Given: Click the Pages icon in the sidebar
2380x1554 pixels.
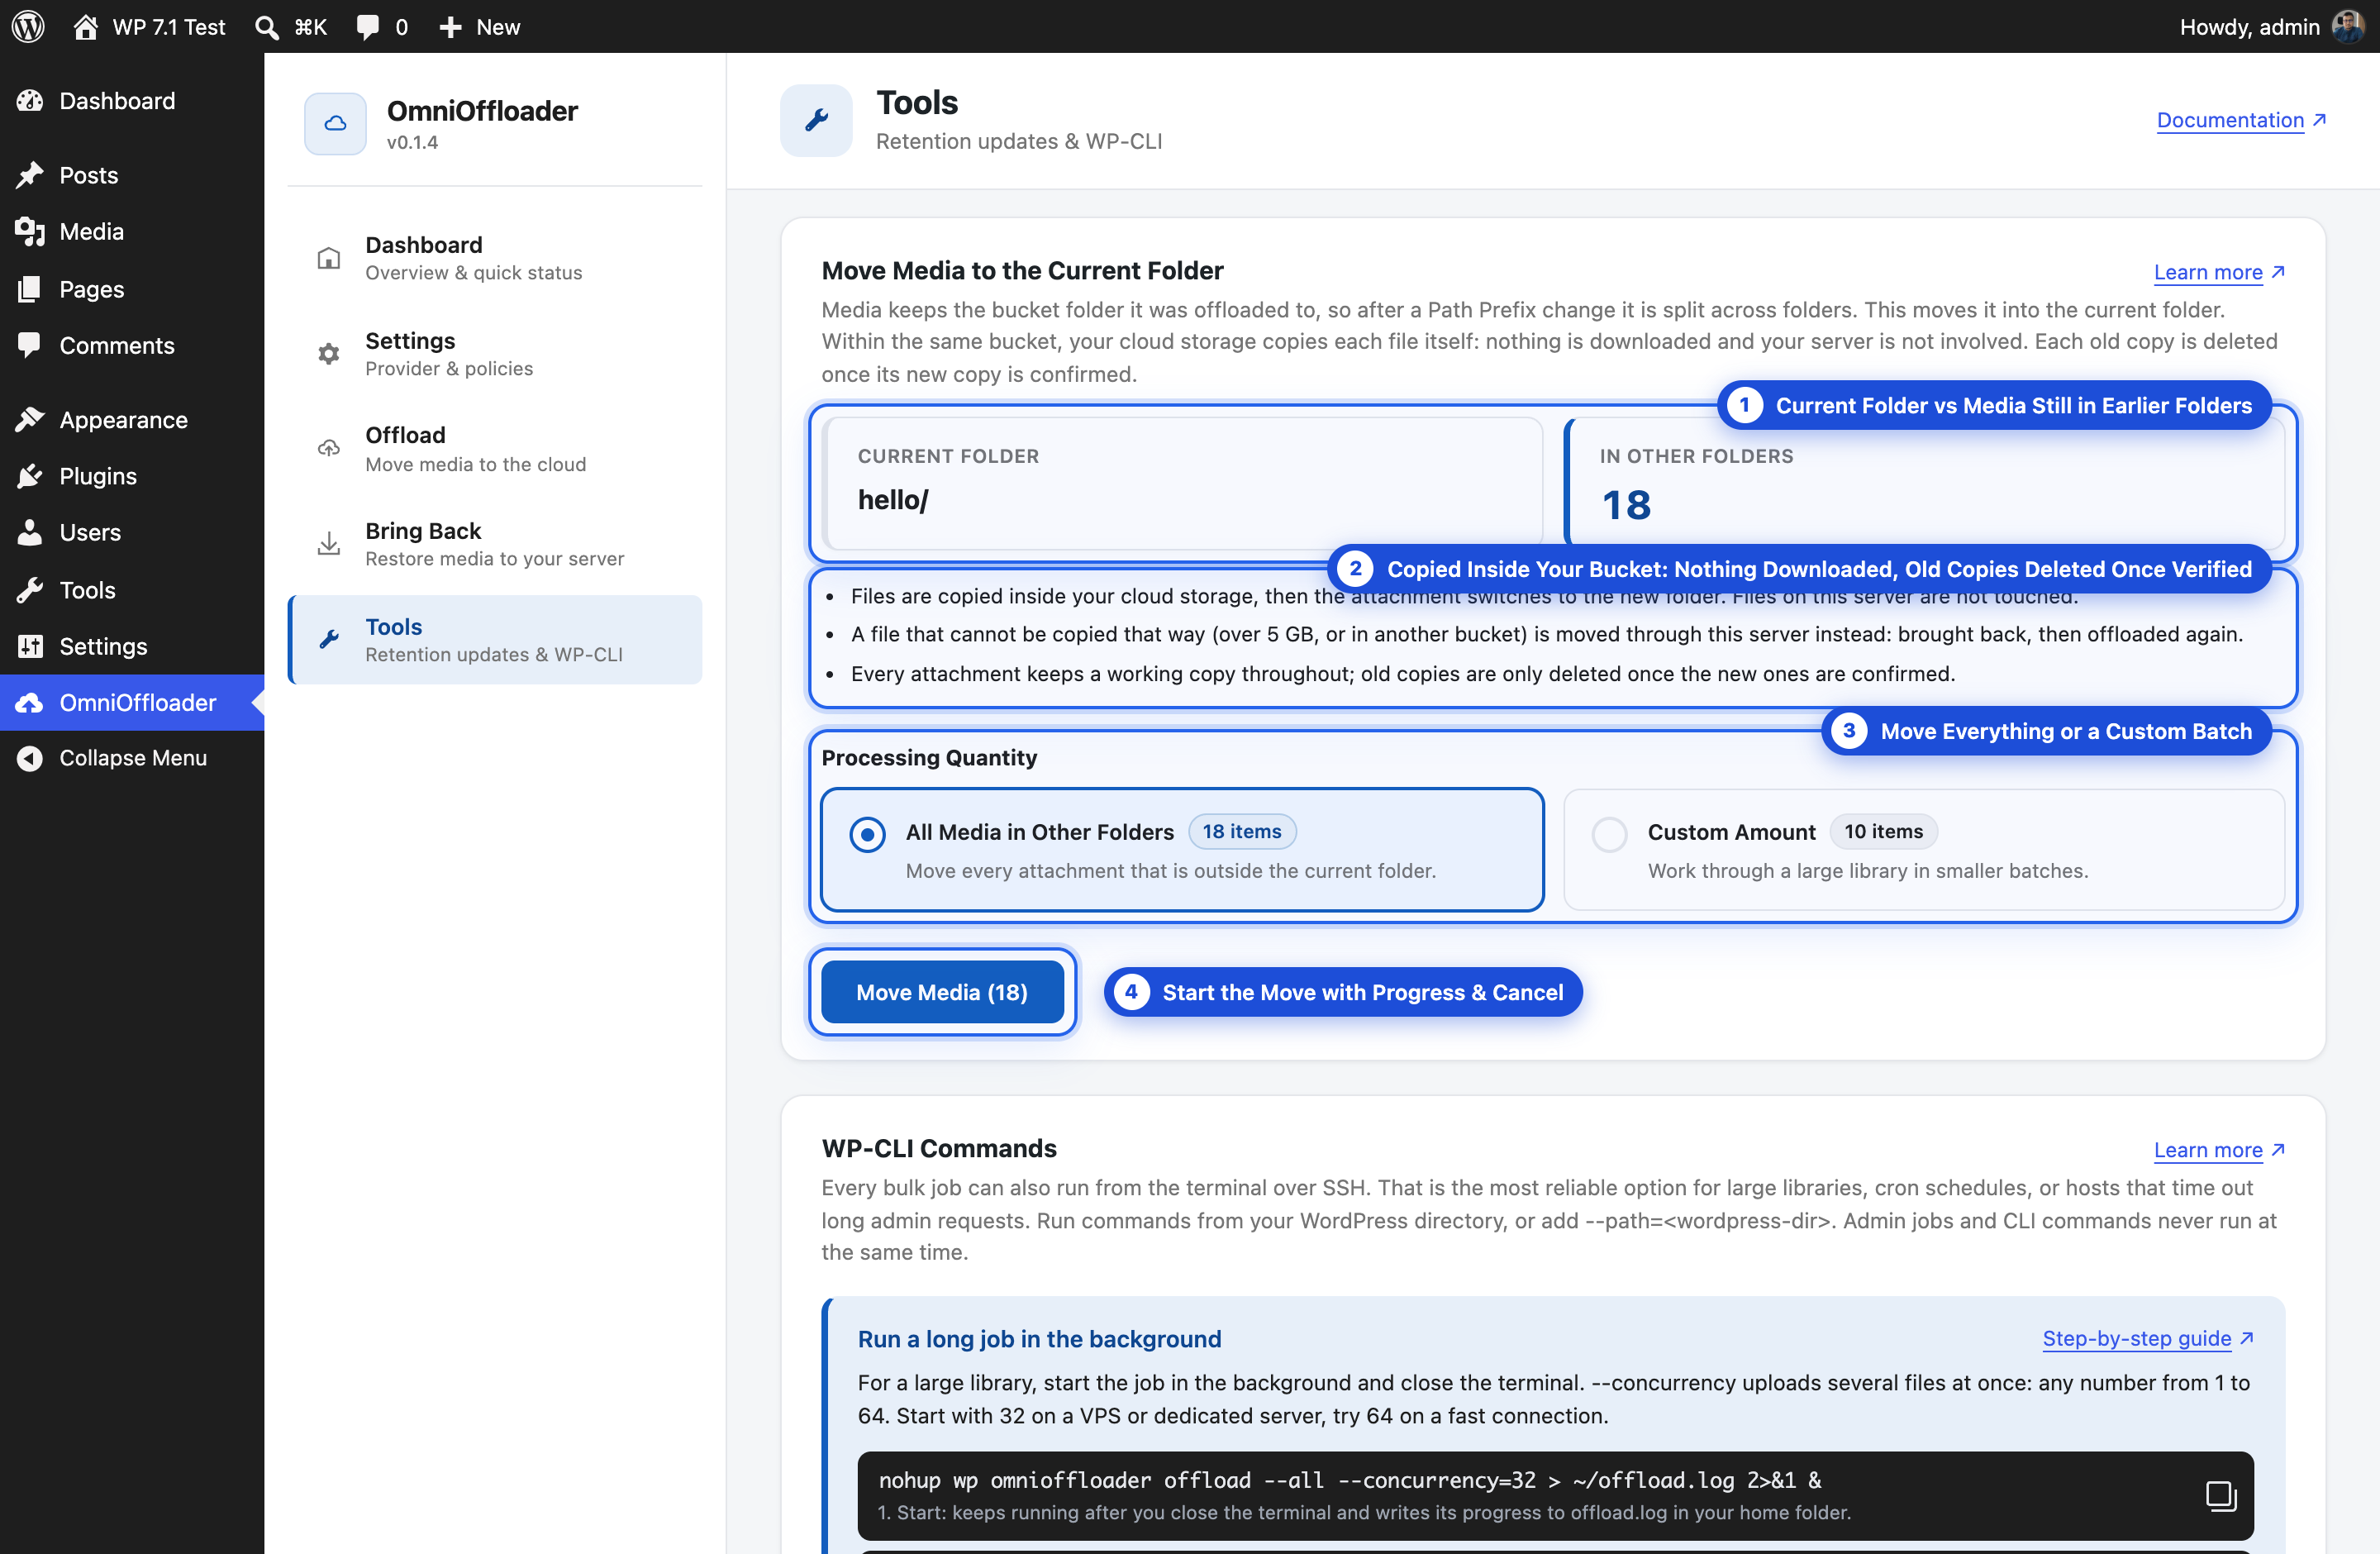Looking at the screenshot, I should point(30,289).
